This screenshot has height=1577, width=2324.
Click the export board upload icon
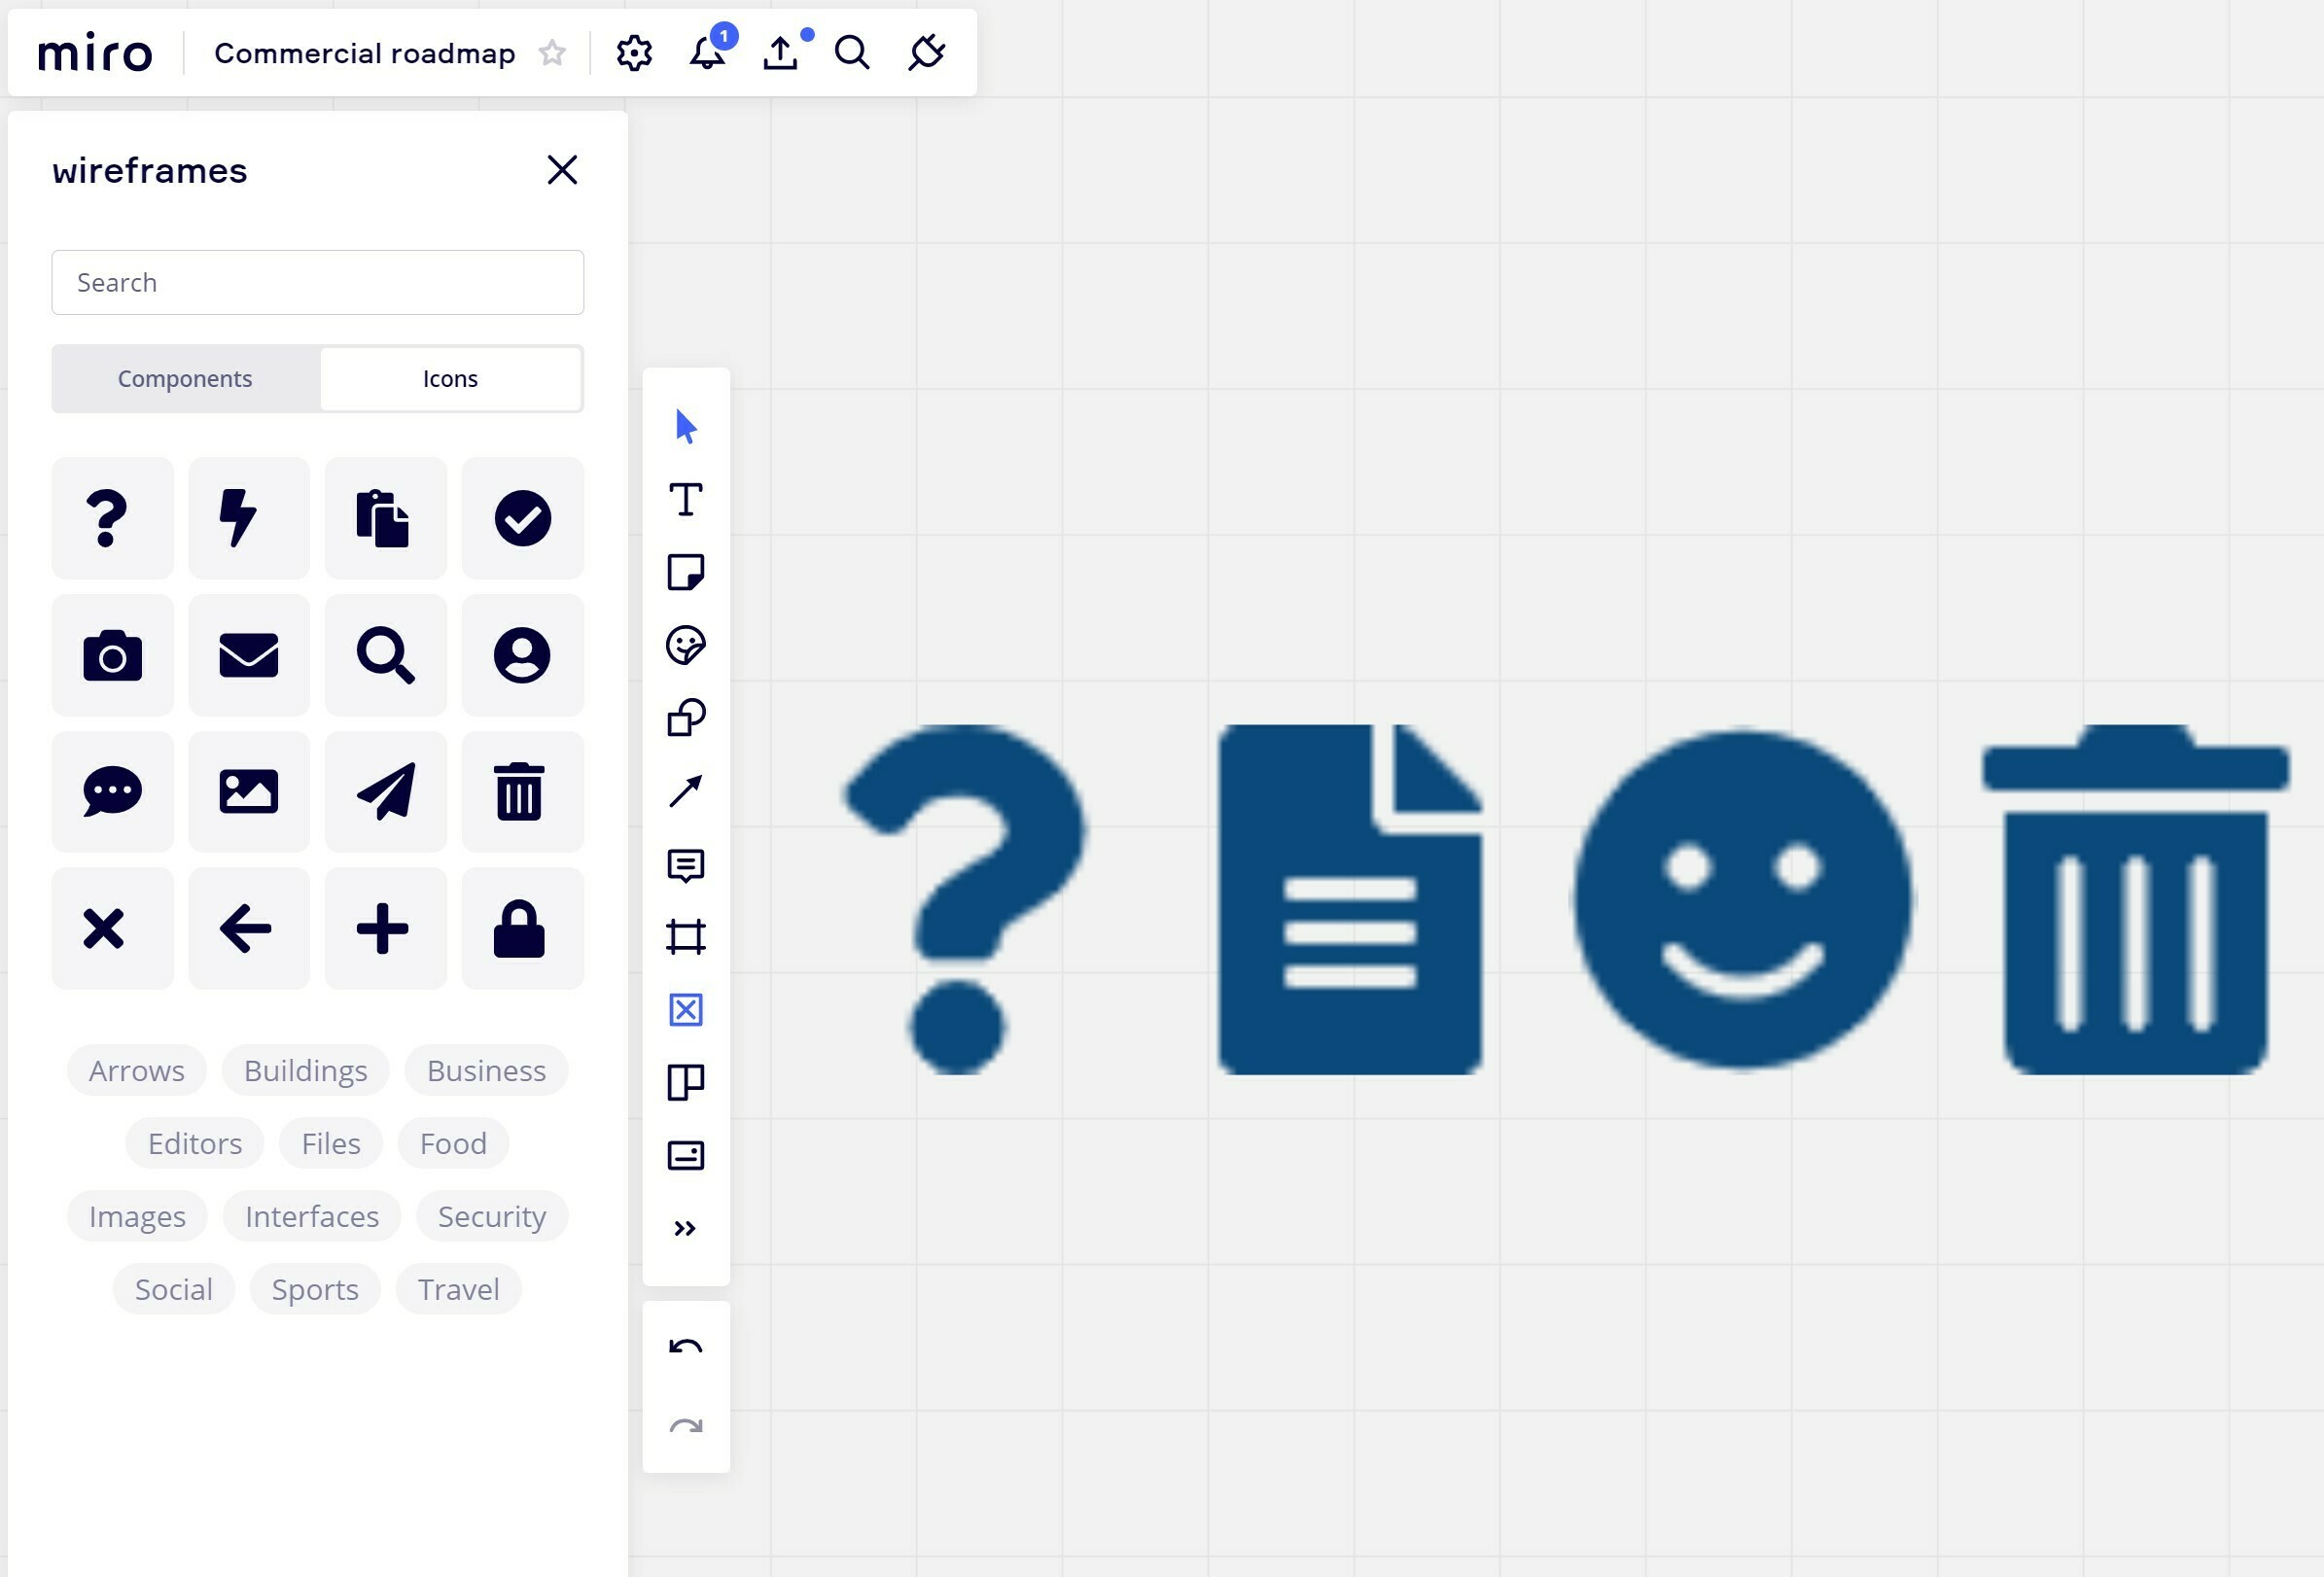pyautogui.click(x=781, y=53)
